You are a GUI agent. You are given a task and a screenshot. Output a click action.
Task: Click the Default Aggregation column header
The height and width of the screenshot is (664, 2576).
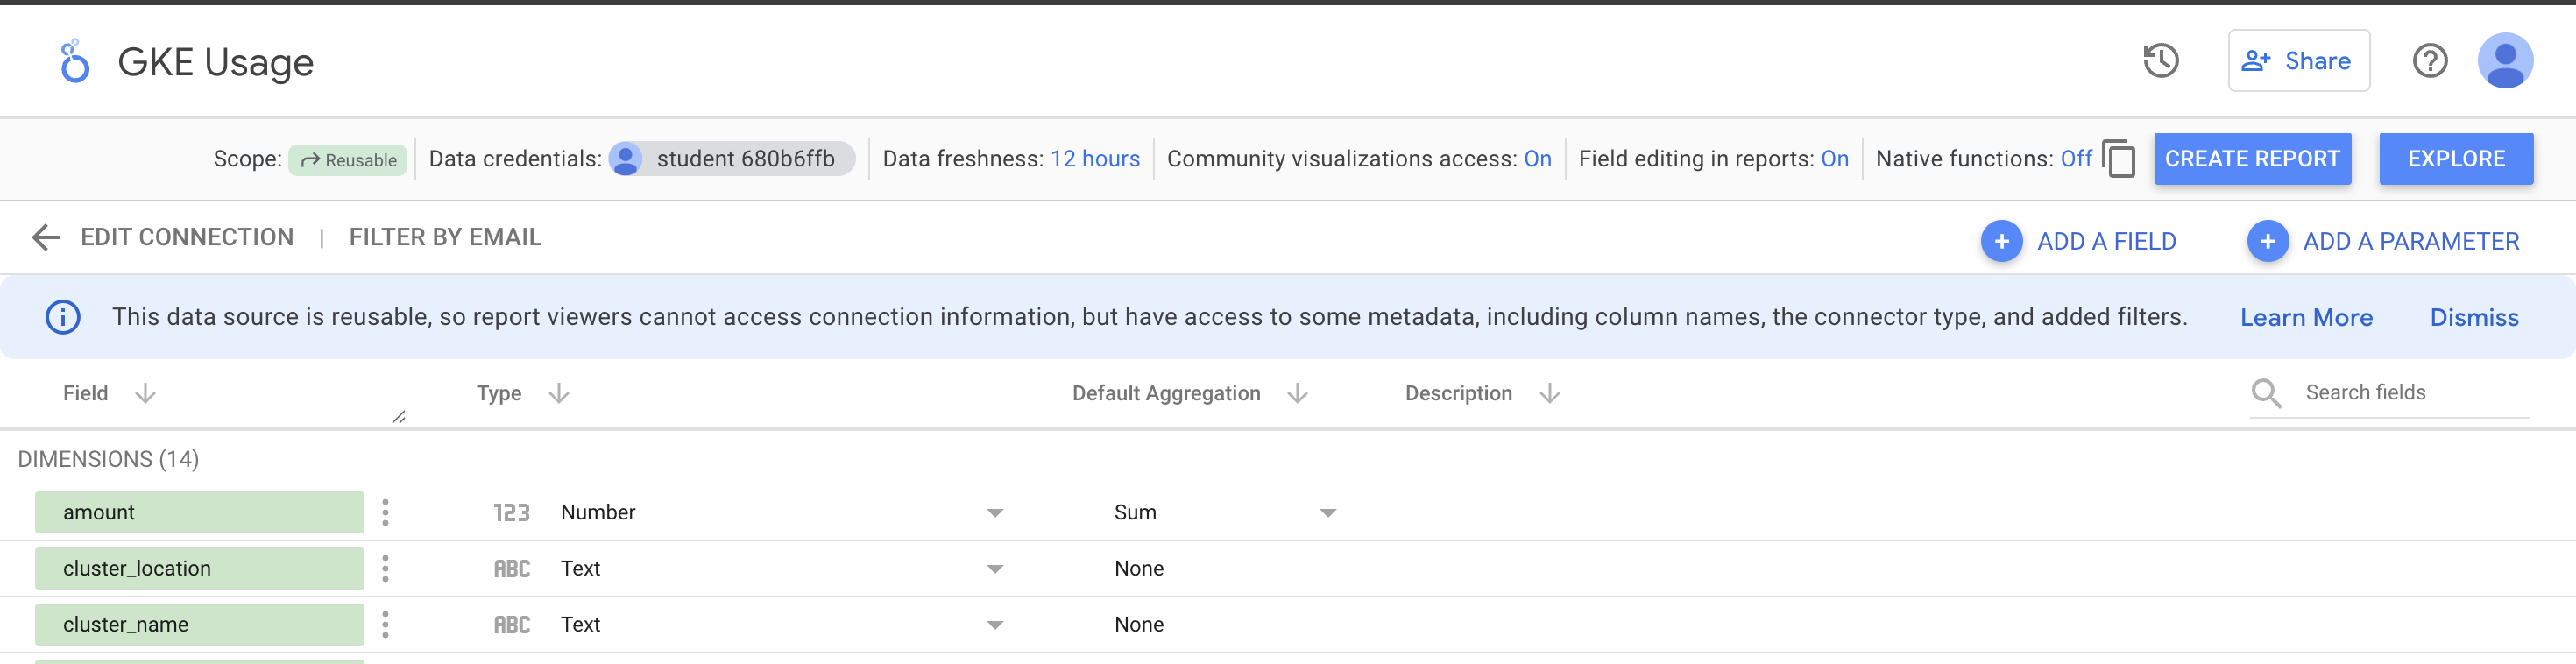(x=1166, y=393)
